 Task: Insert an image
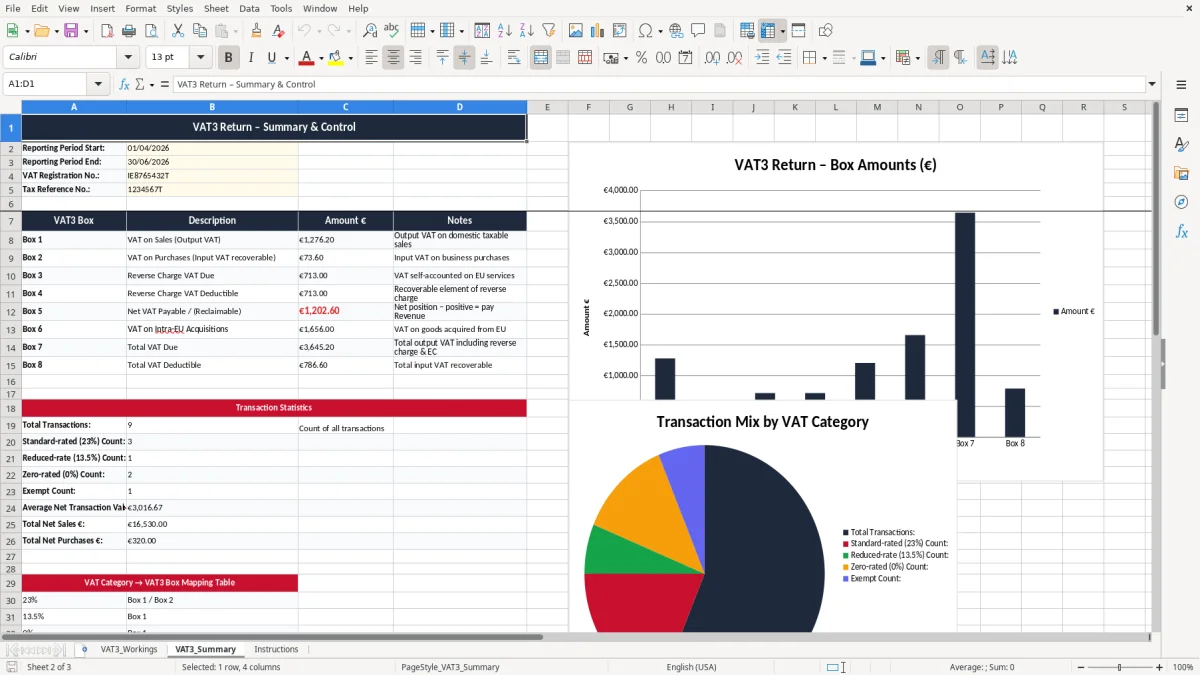[x=576, y=31]
